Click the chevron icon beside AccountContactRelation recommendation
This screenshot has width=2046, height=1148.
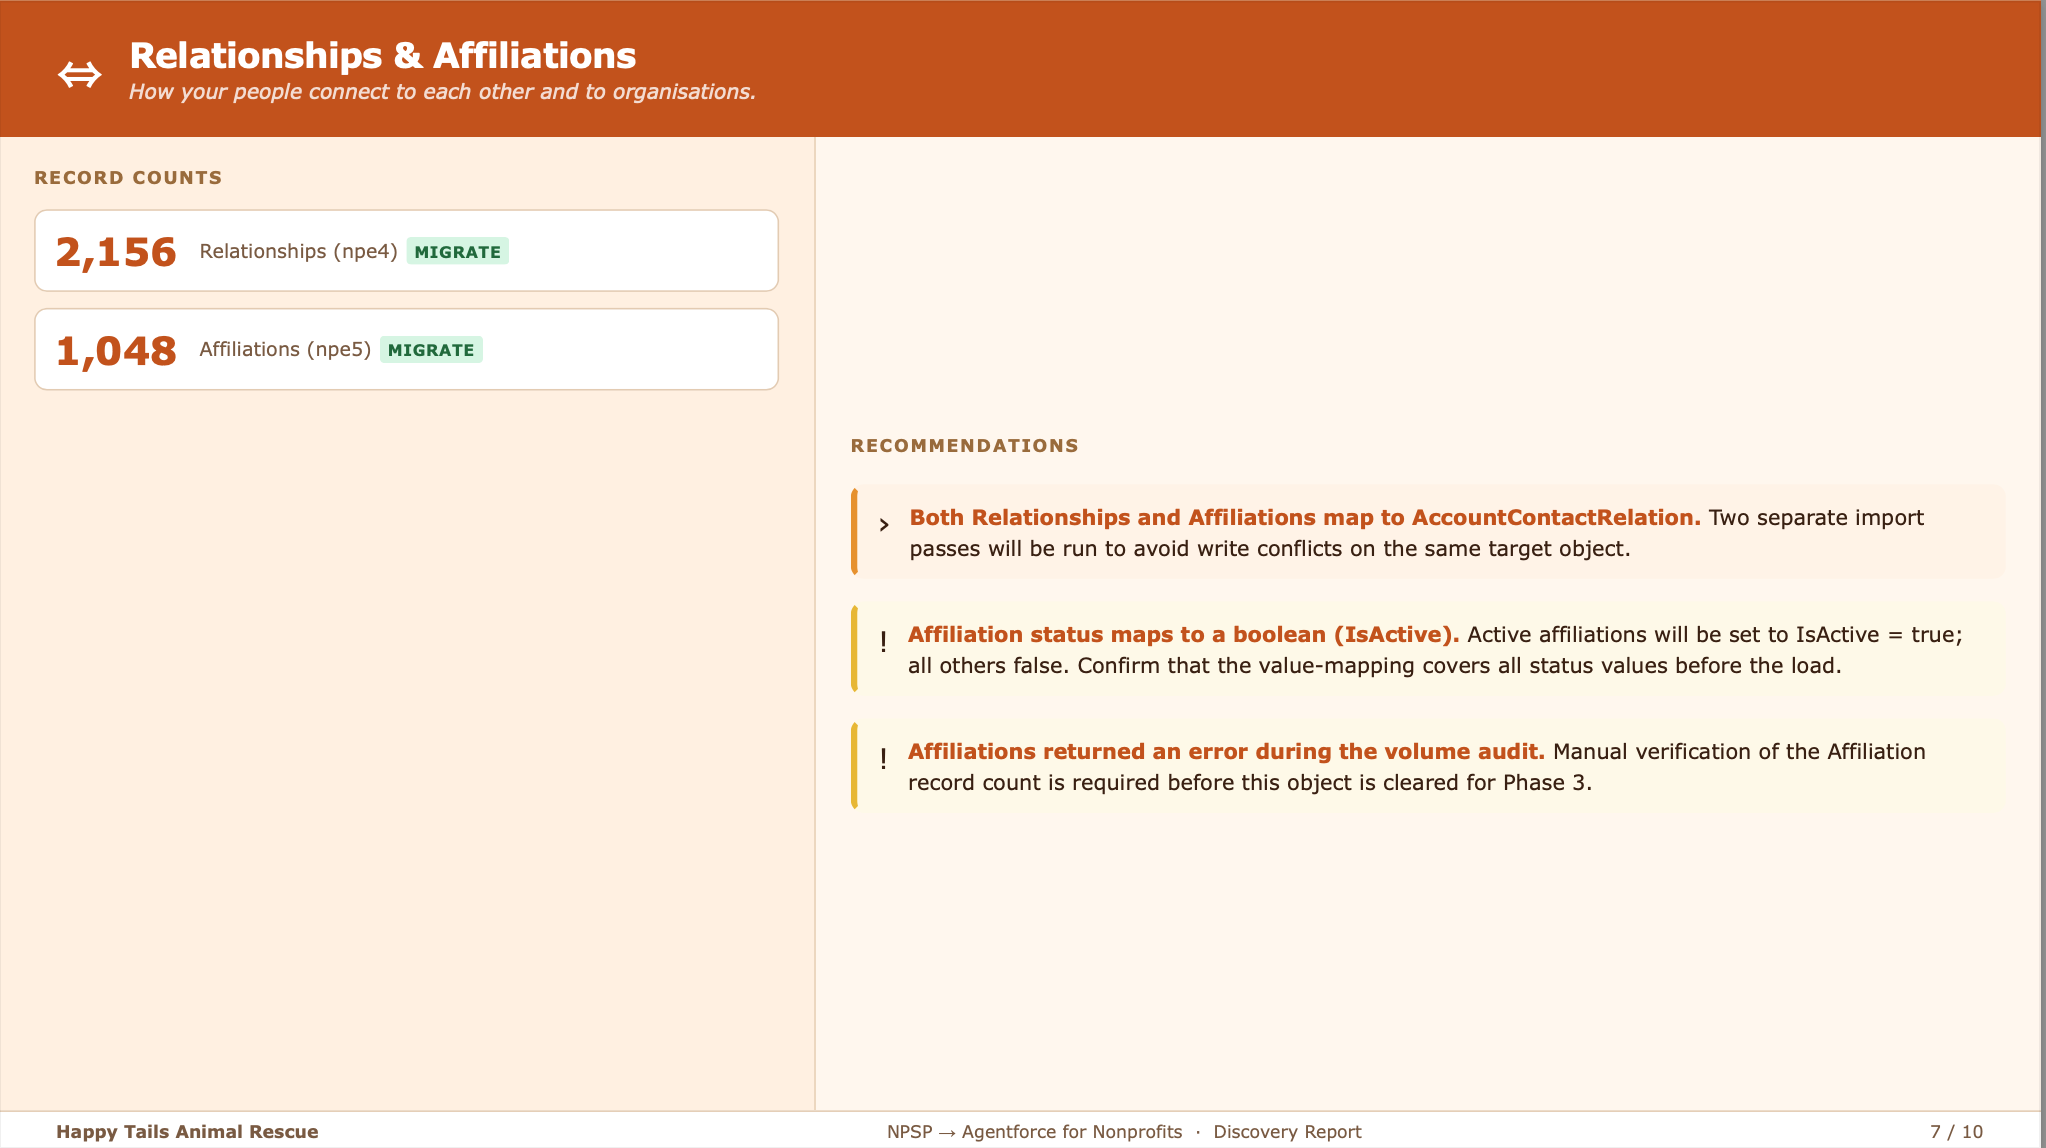click(x=884, y=525)
